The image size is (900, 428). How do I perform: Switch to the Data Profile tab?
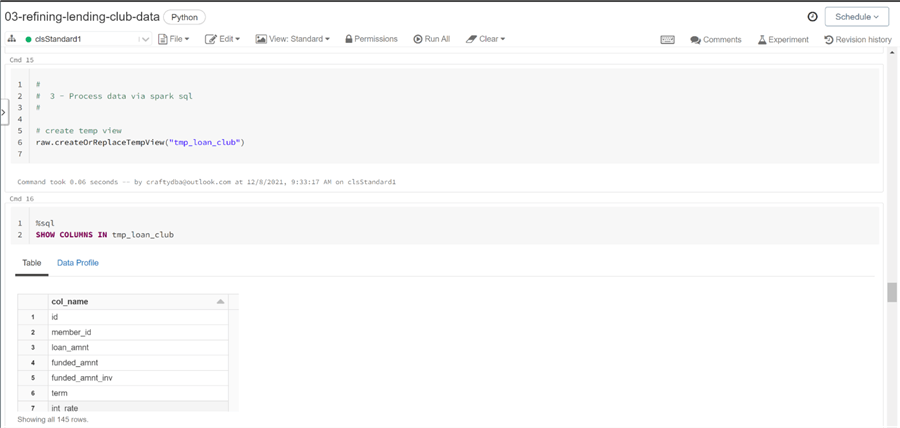click(x=77, y=263)
